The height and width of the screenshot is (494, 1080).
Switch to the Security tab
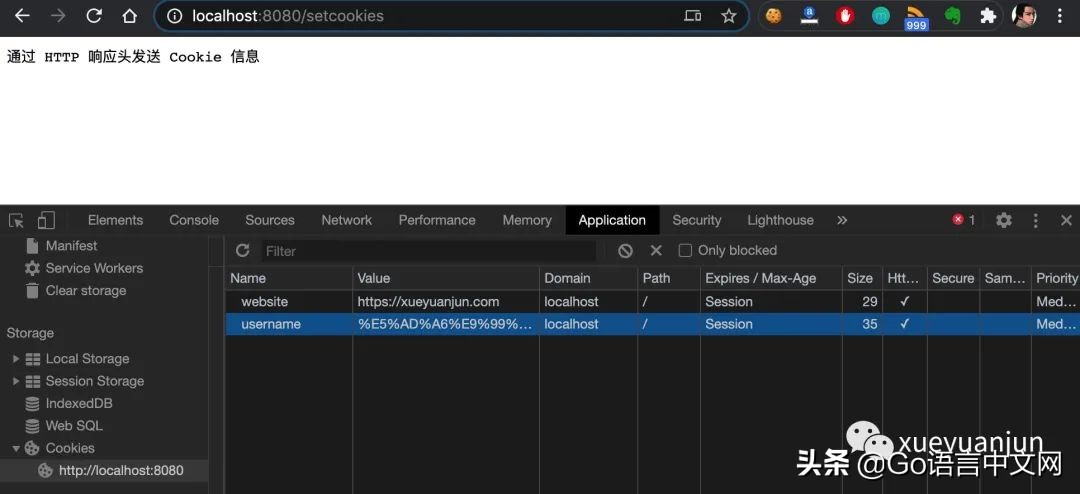[696, 220]
